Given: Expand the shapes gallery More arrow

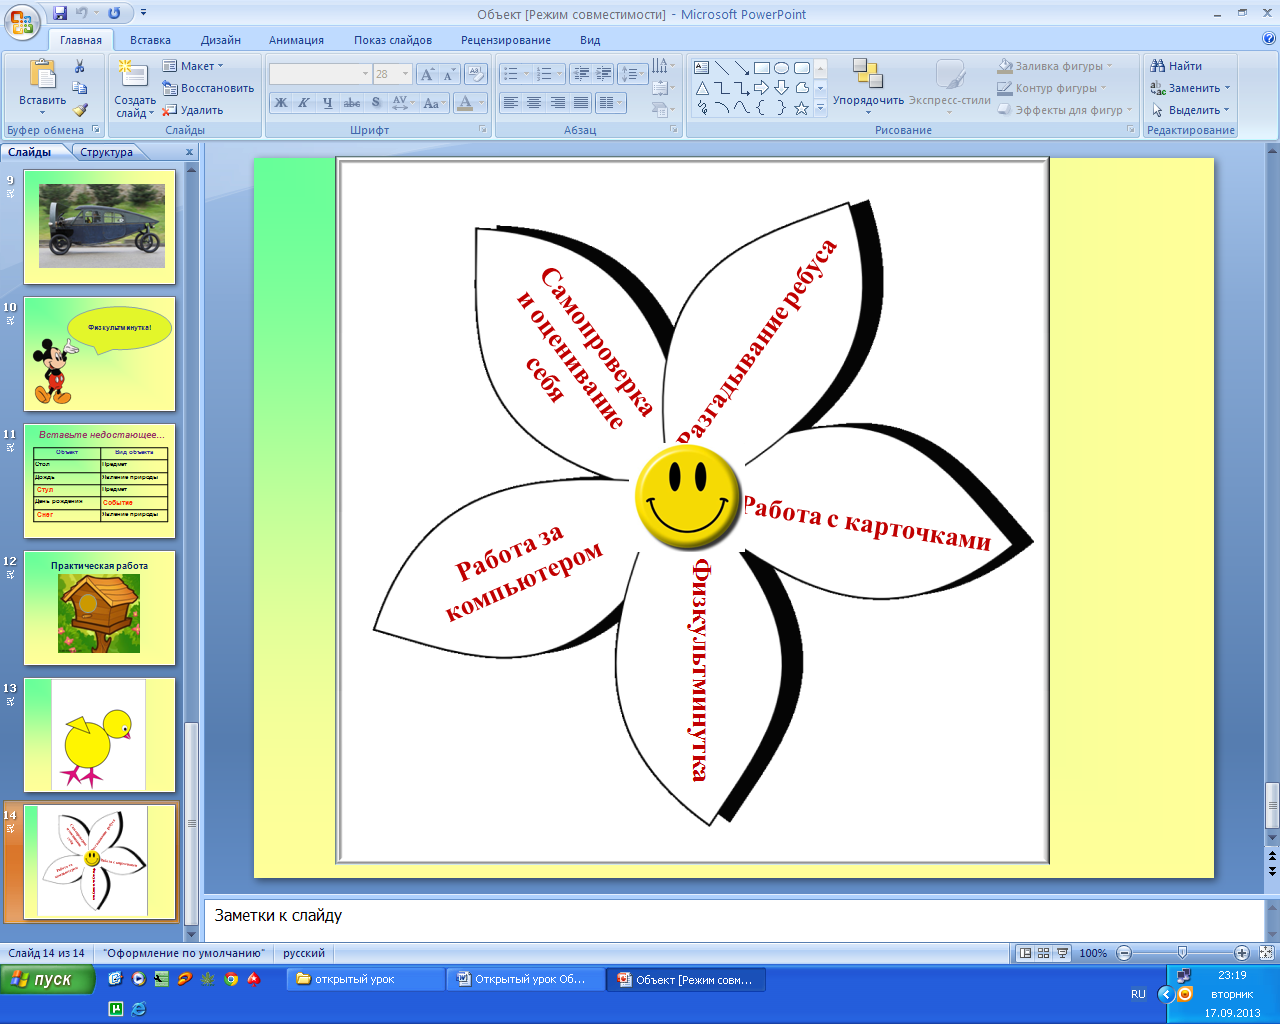Looking at the screenshot, I should tap(820, 107).
